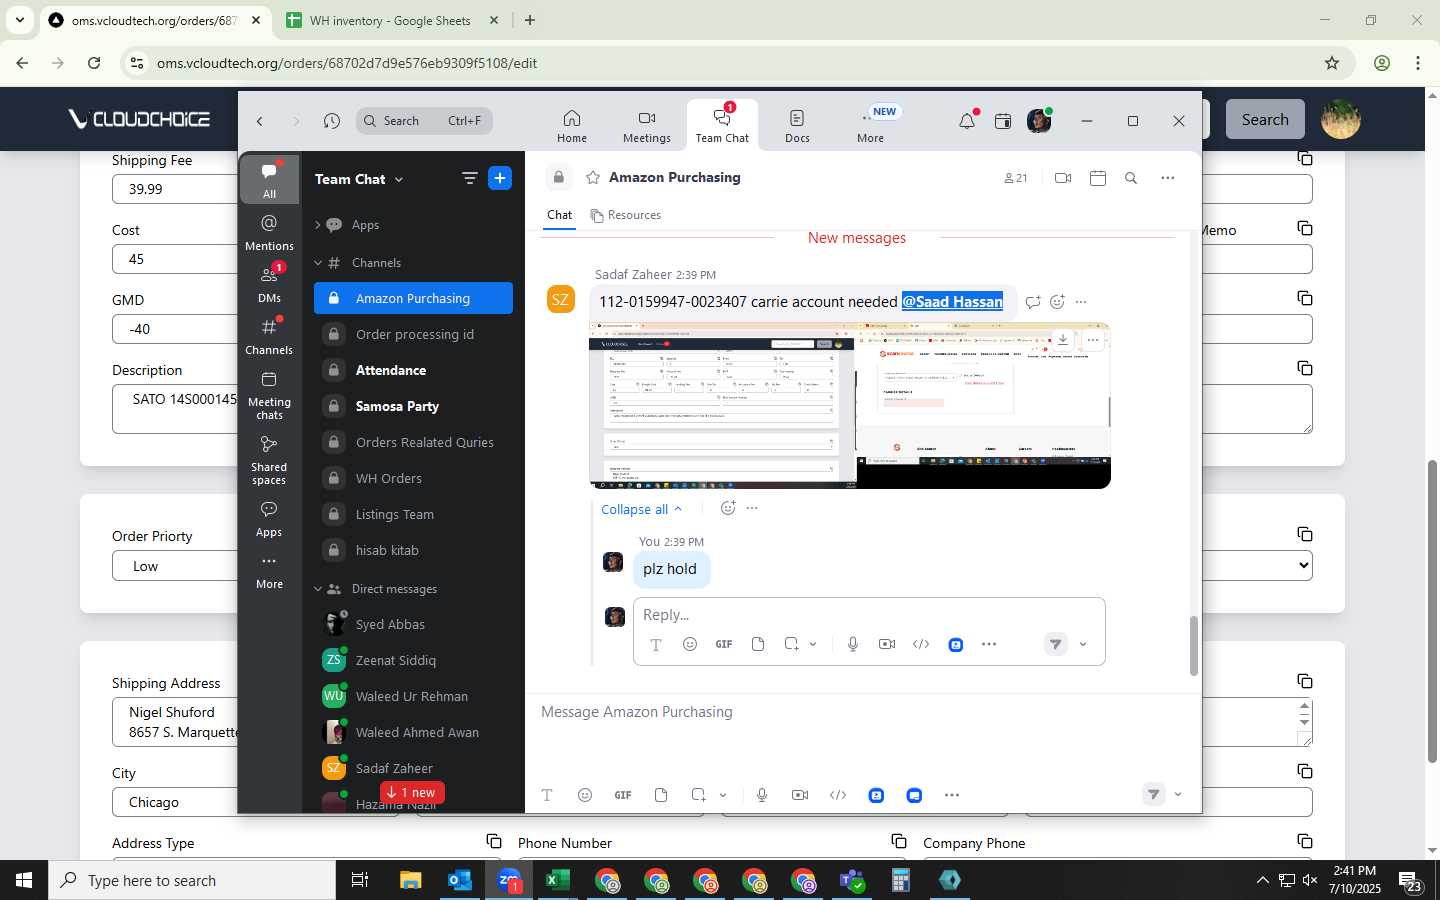Click the filter icon beside Team Chat
This screenshot has height=900, width=1440.
pyautogui.click(x=469, y=178)
